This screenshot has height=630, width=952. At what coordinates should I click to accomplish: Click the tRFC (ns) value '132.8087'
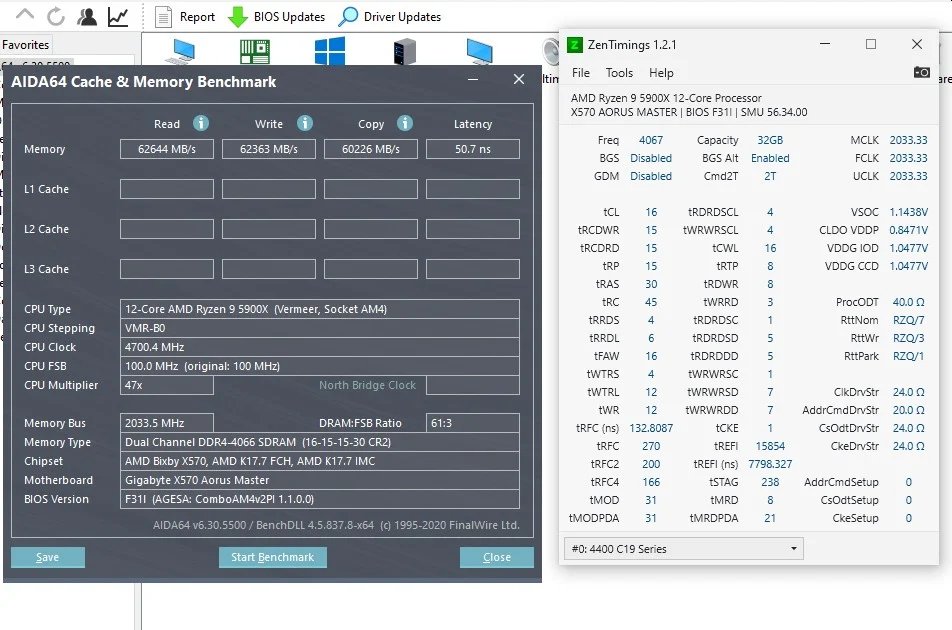pos(651,428)
